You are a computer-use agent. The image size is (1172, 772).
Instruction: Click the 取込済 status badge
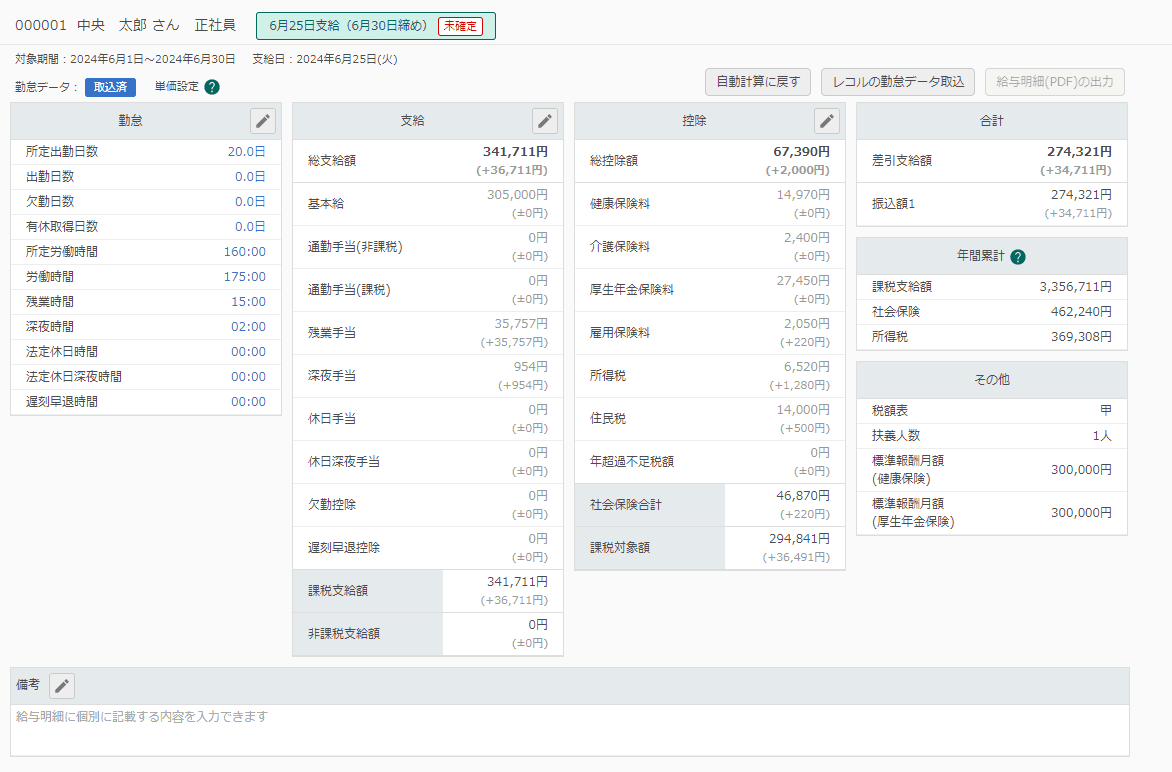(110, 87)
